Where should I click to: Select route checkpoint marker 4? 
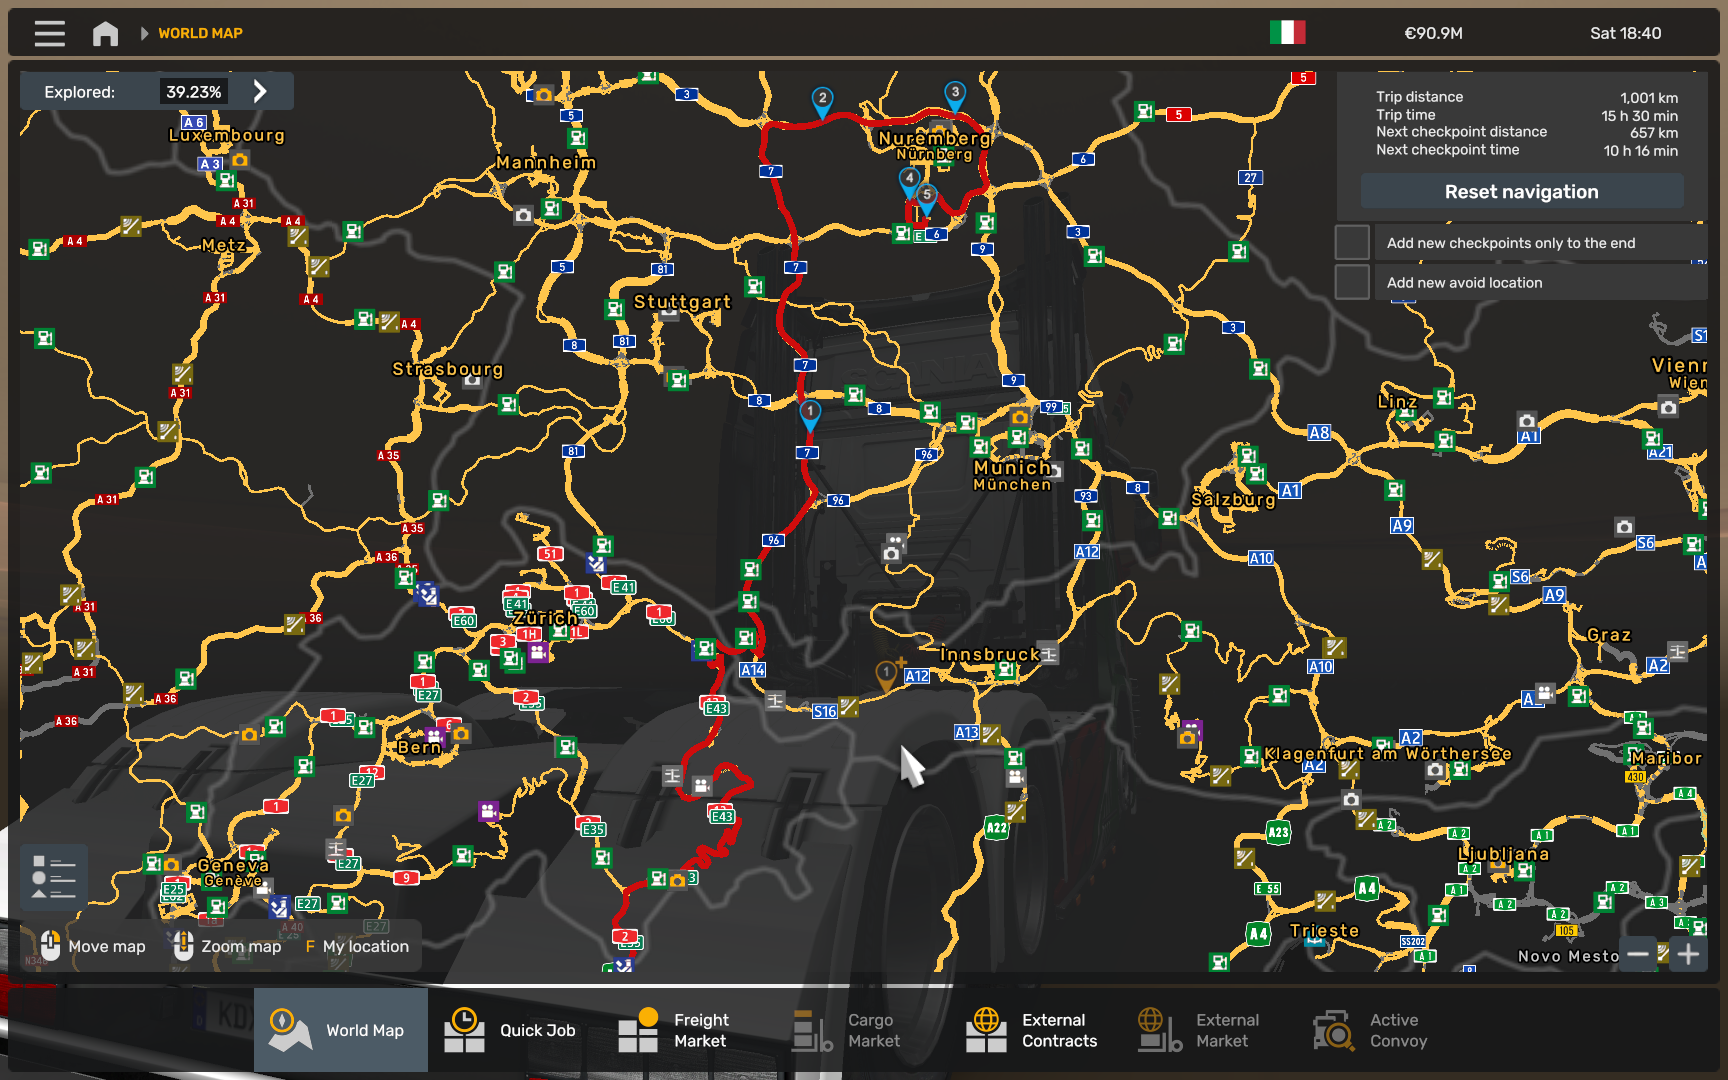909,182
